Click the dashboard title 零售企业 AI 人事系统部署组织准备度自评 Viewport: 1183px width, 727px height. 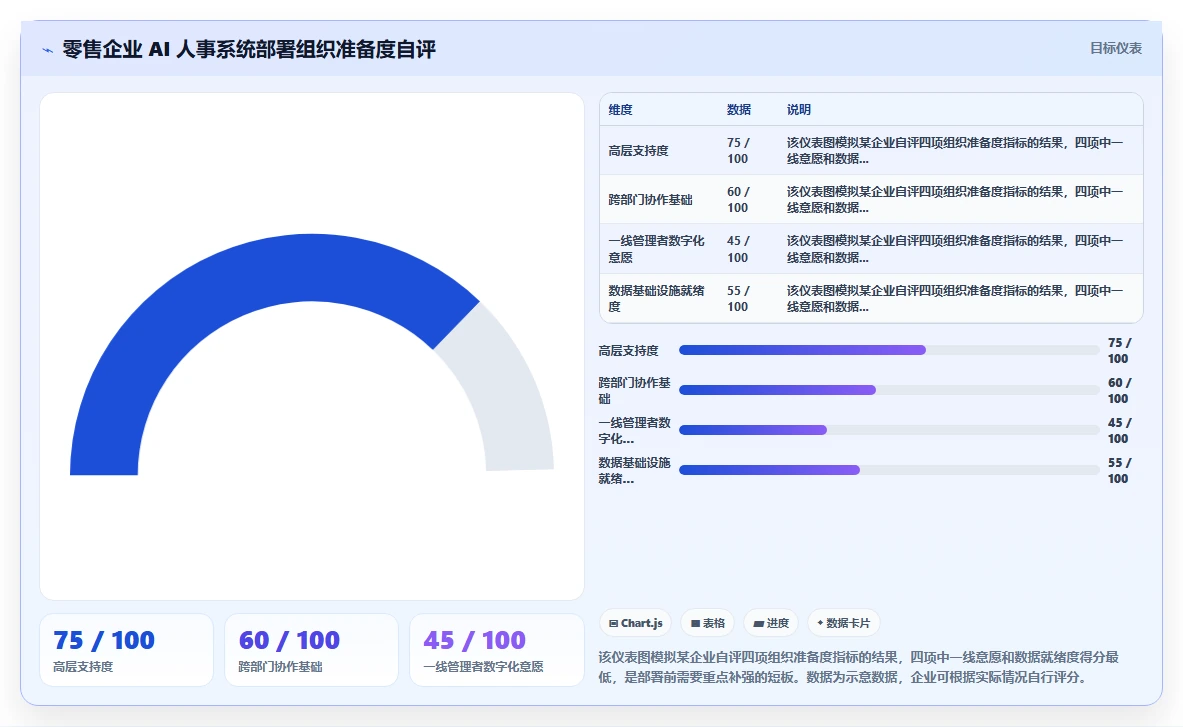coord(249,50)
